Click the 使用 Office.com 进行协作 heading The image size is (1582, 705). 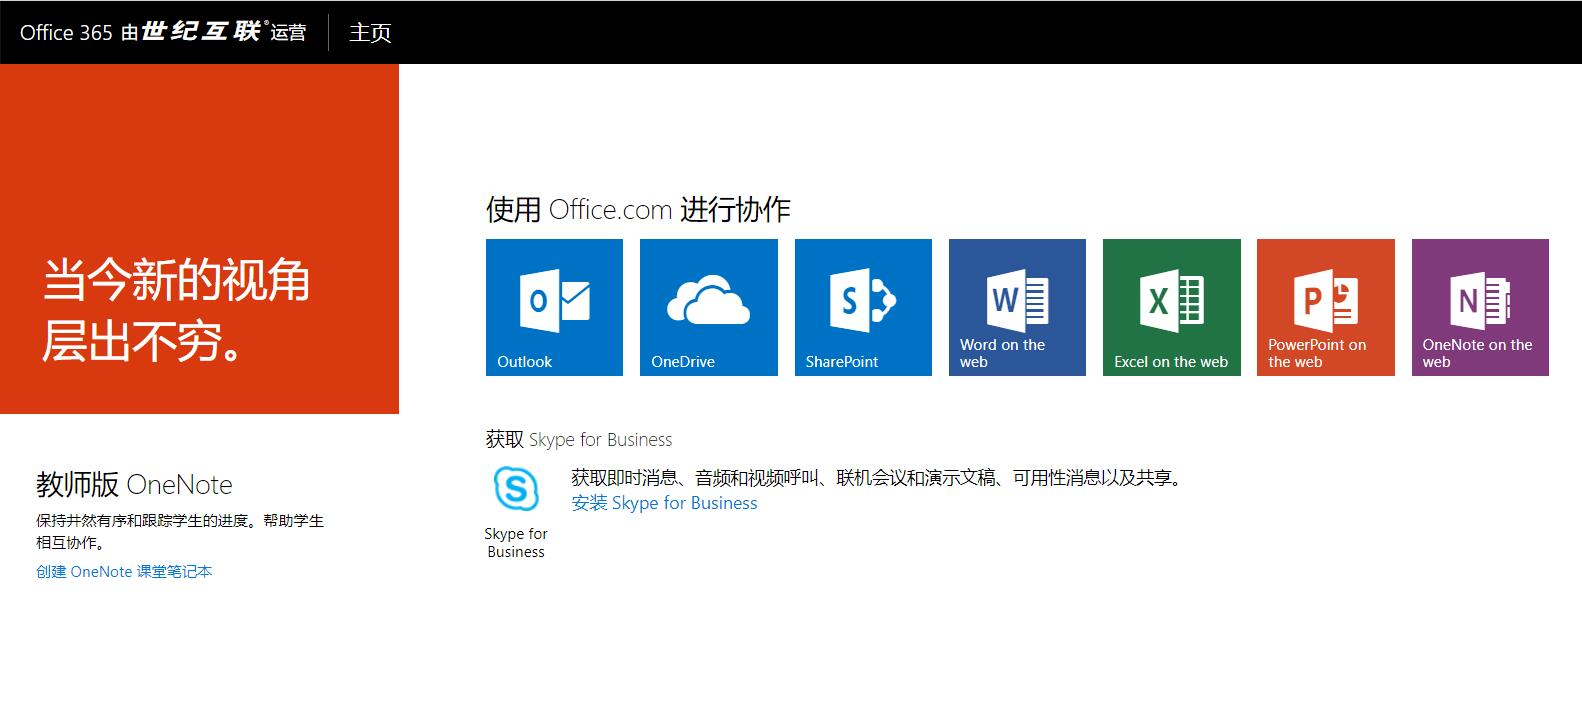638,210
